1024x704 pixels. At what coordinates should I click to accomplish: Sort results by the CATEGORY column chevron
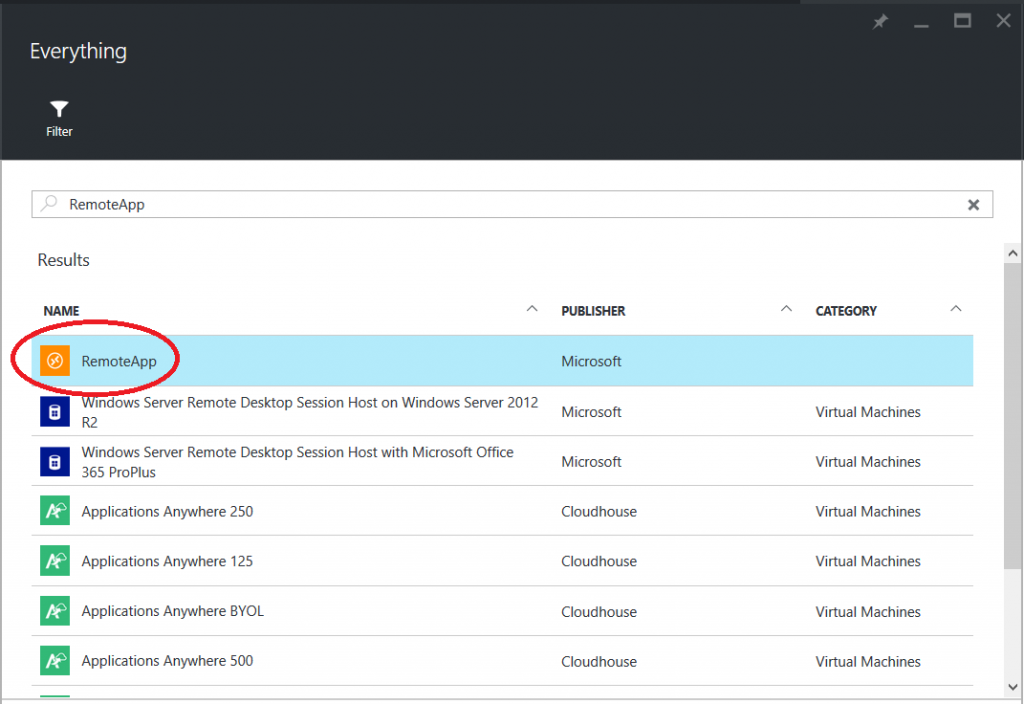click(x=955, y=309)
